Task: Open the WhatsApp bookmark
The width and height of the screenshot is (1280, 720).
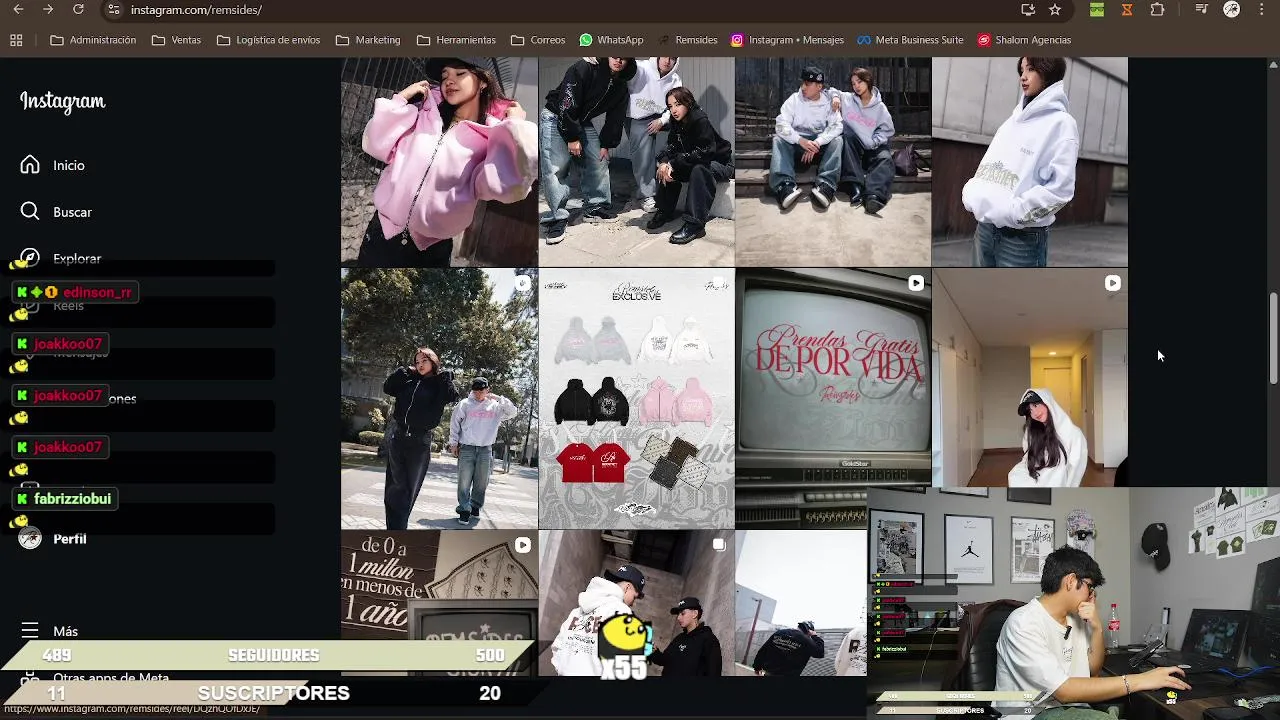Action: point(611,40)
